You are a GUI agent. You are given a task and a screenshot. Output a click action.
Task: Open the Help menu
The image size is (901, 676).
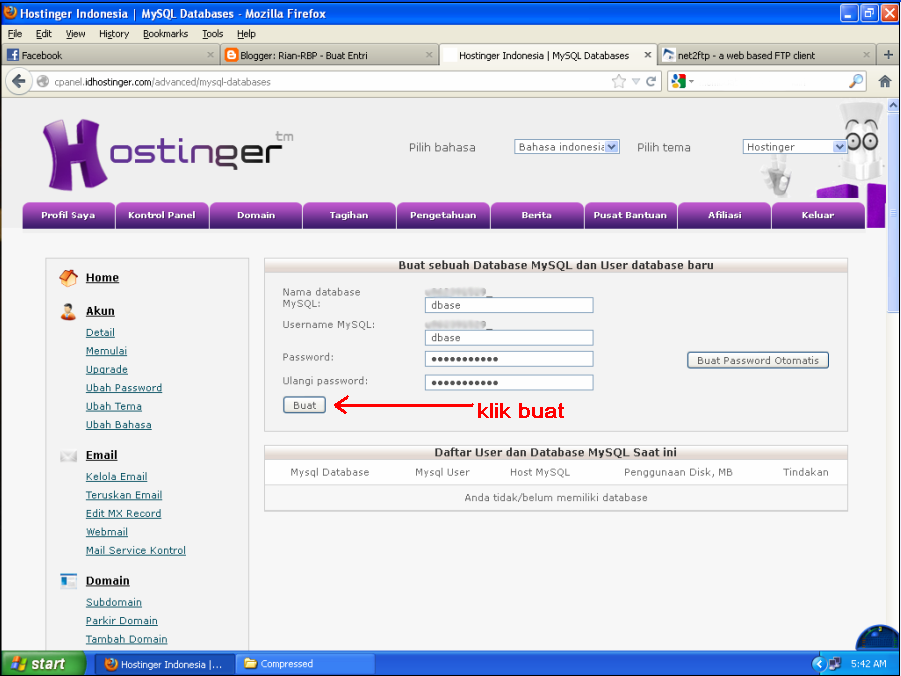point(246,34)
